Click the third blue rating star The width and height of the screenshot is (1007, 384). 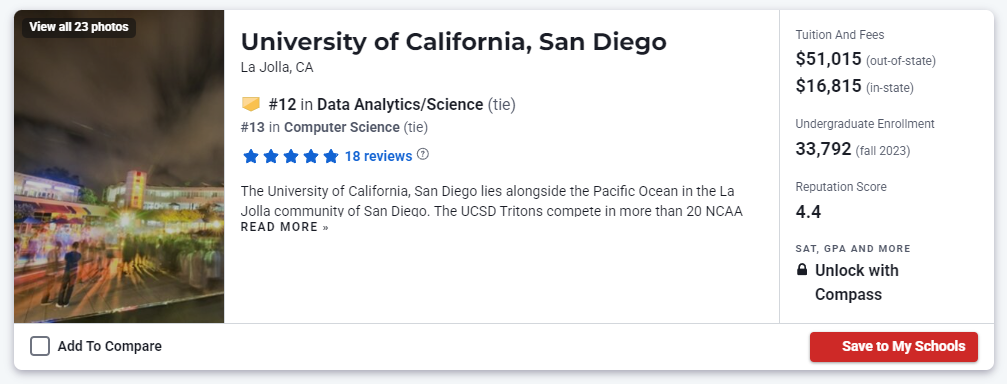point(291,156)
